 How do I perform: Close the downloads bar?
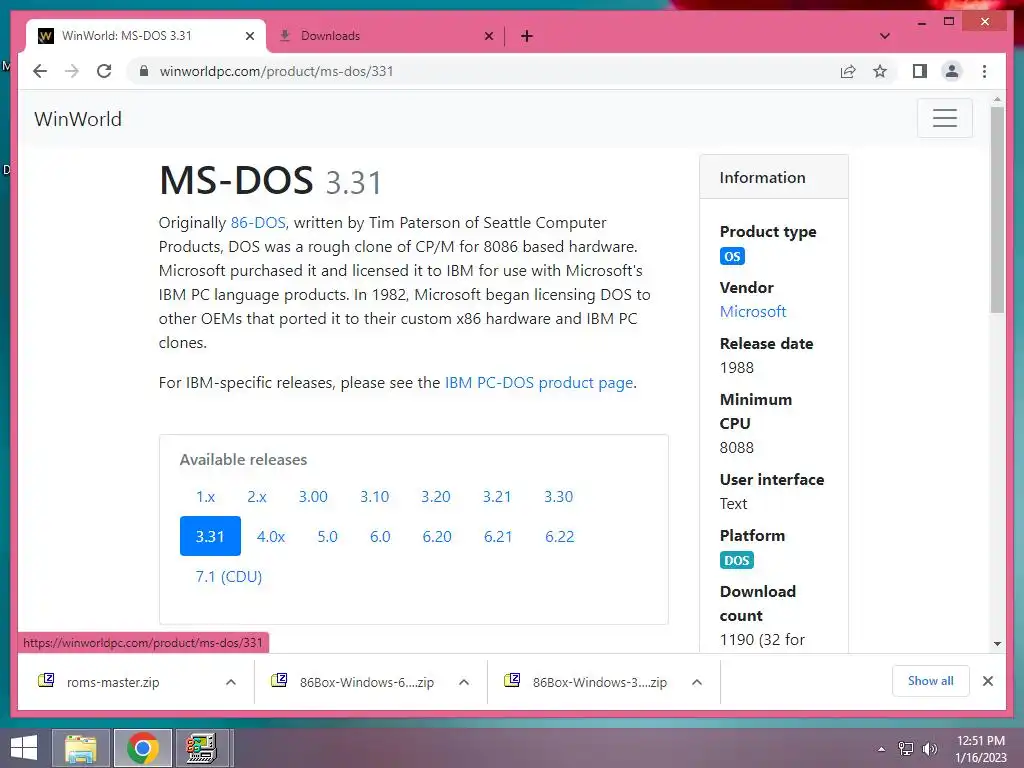tap(987, 681)
